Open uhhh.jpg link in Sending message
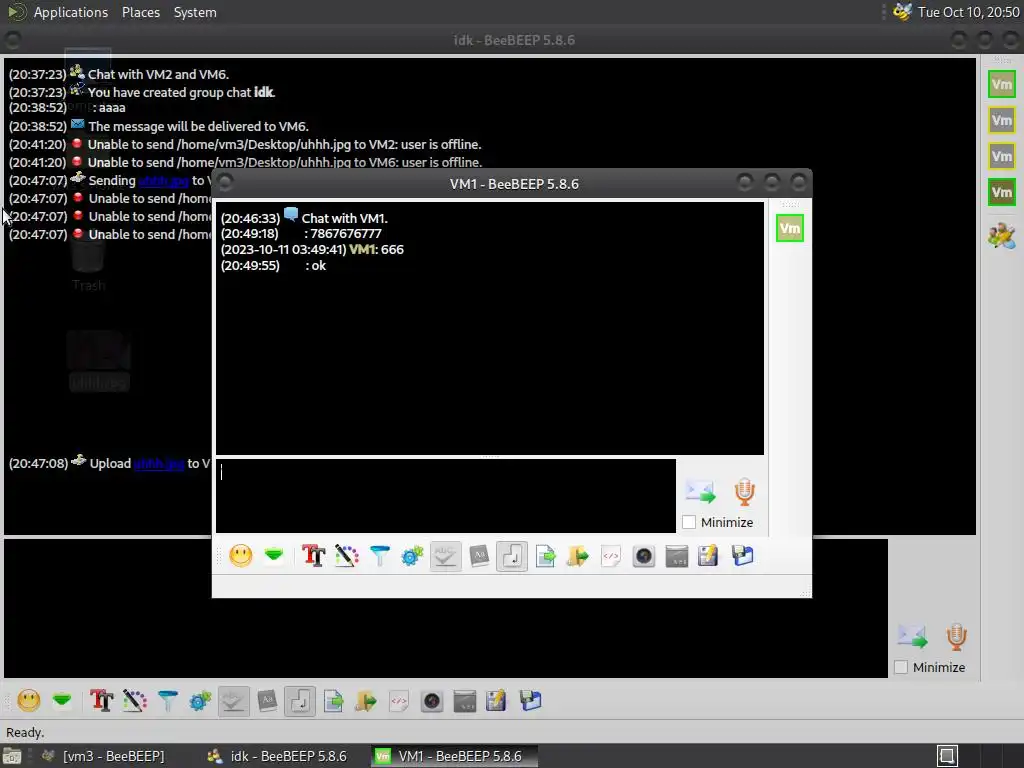The width and height of the screenshot is (1024, 768). point(163,181)
